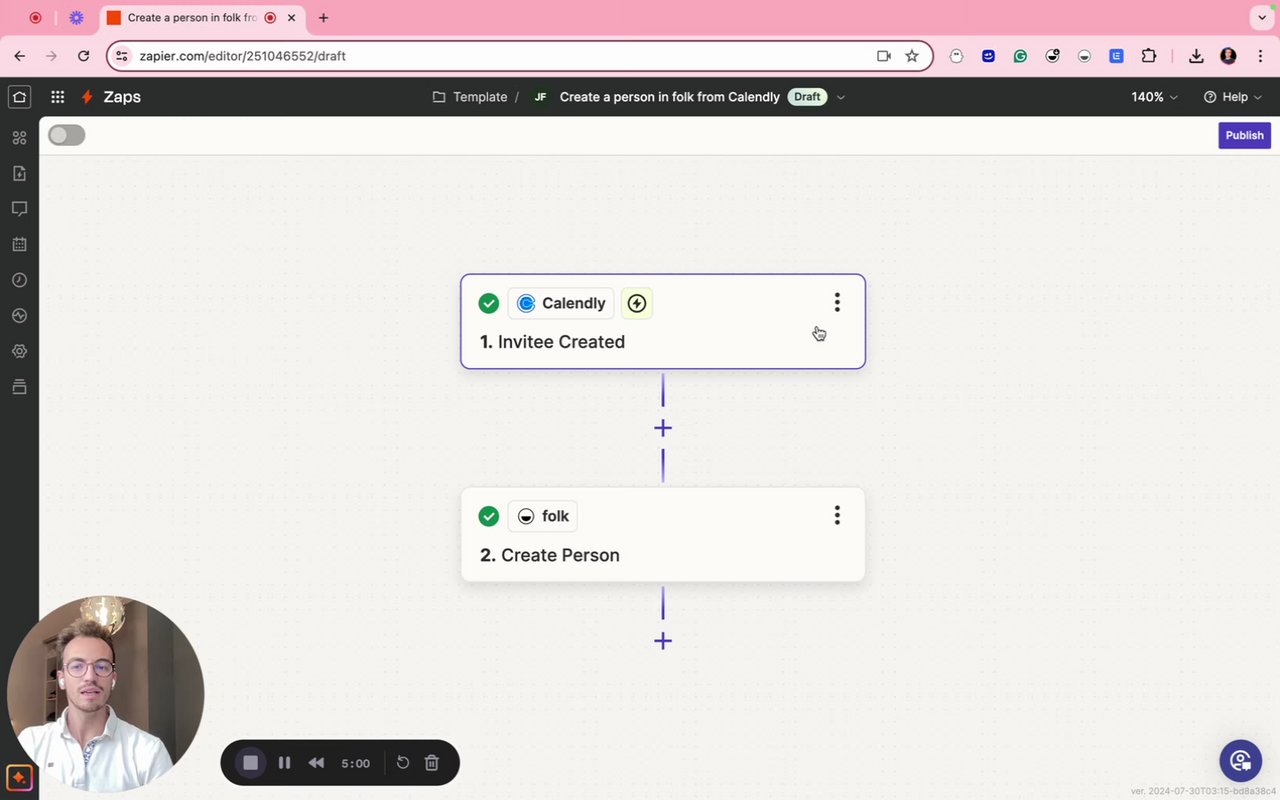Click the folk app chip
The height and width of the screenshot is (800, 1280).
pyautogui.click(x=543, y=516)
